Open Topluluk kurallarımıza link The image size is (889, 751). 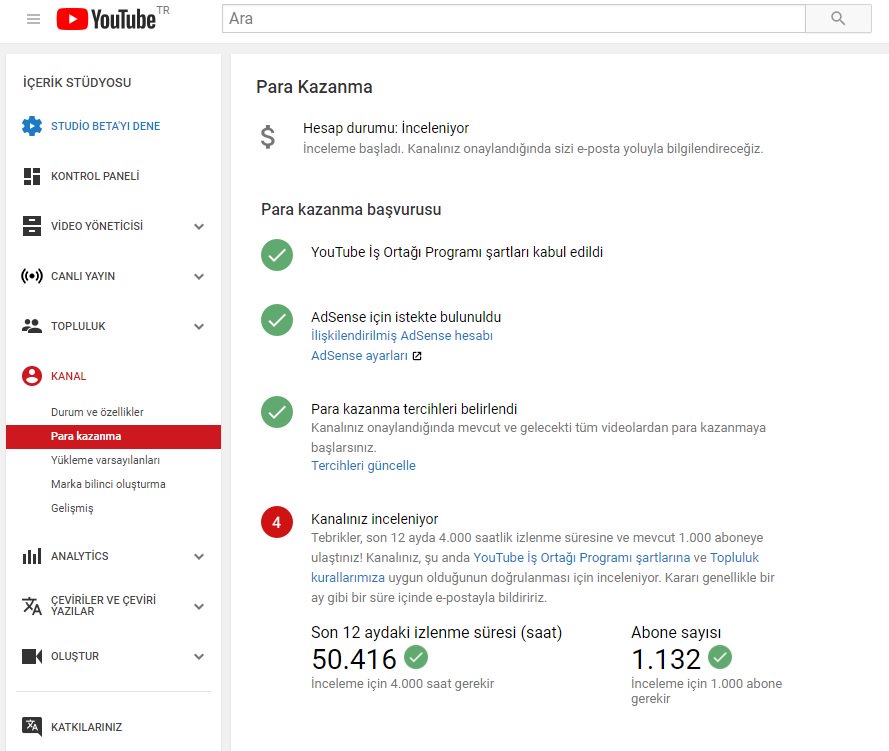535,567
